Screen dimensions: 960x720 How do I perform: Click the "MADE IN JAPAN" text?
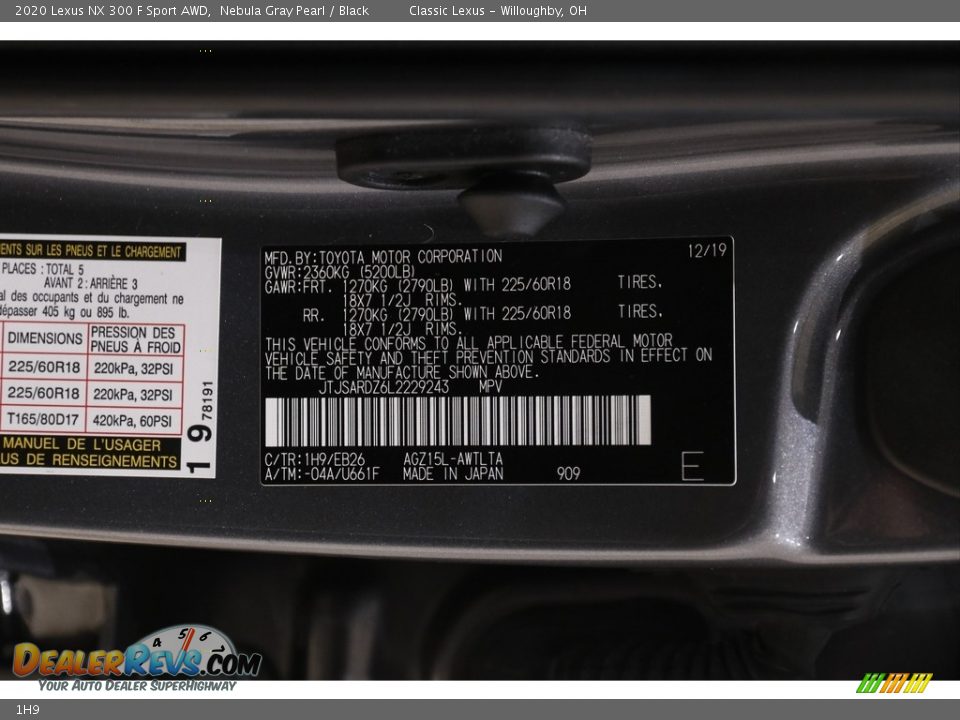pos(453,474)
